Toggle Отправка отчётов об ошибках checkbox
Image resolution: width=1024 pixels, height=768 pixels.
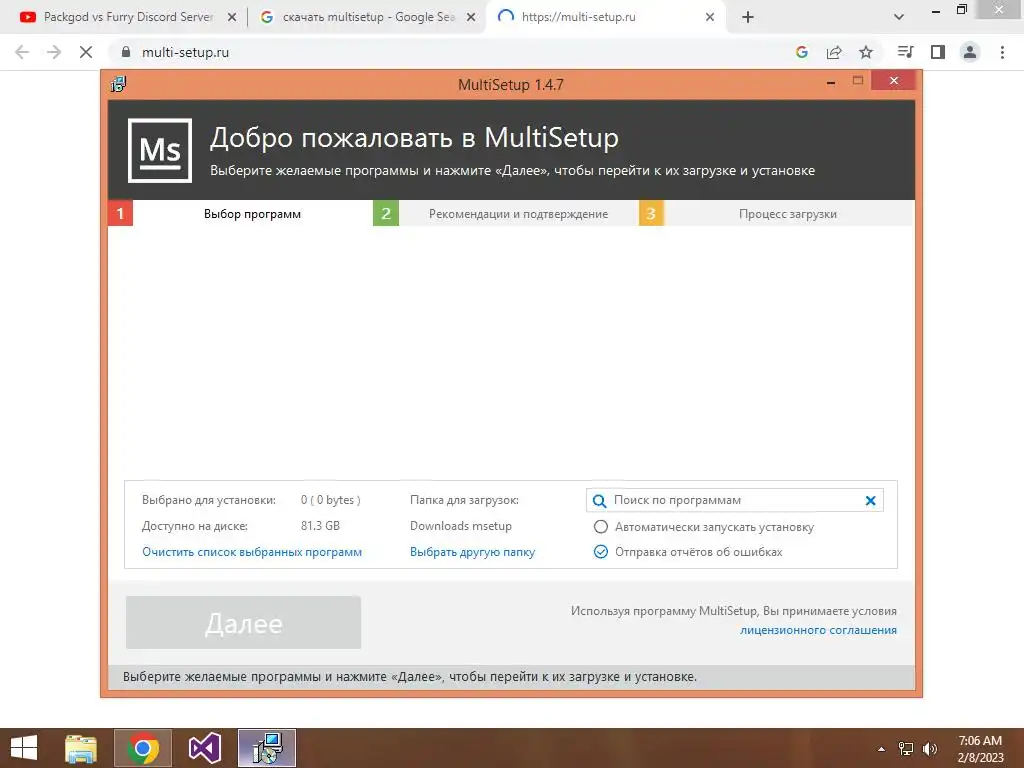pos(600,552)
